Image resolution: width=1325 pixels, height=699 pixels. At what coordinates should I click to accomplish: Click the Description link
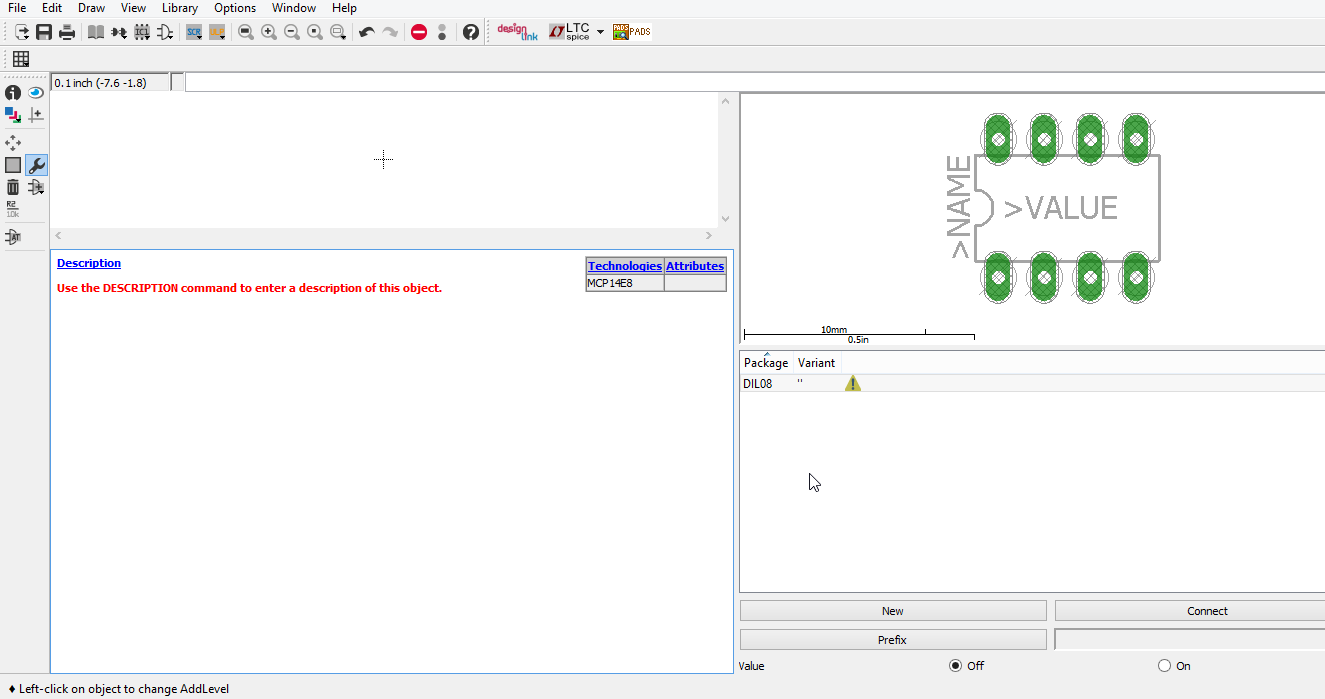pos(89,263)
